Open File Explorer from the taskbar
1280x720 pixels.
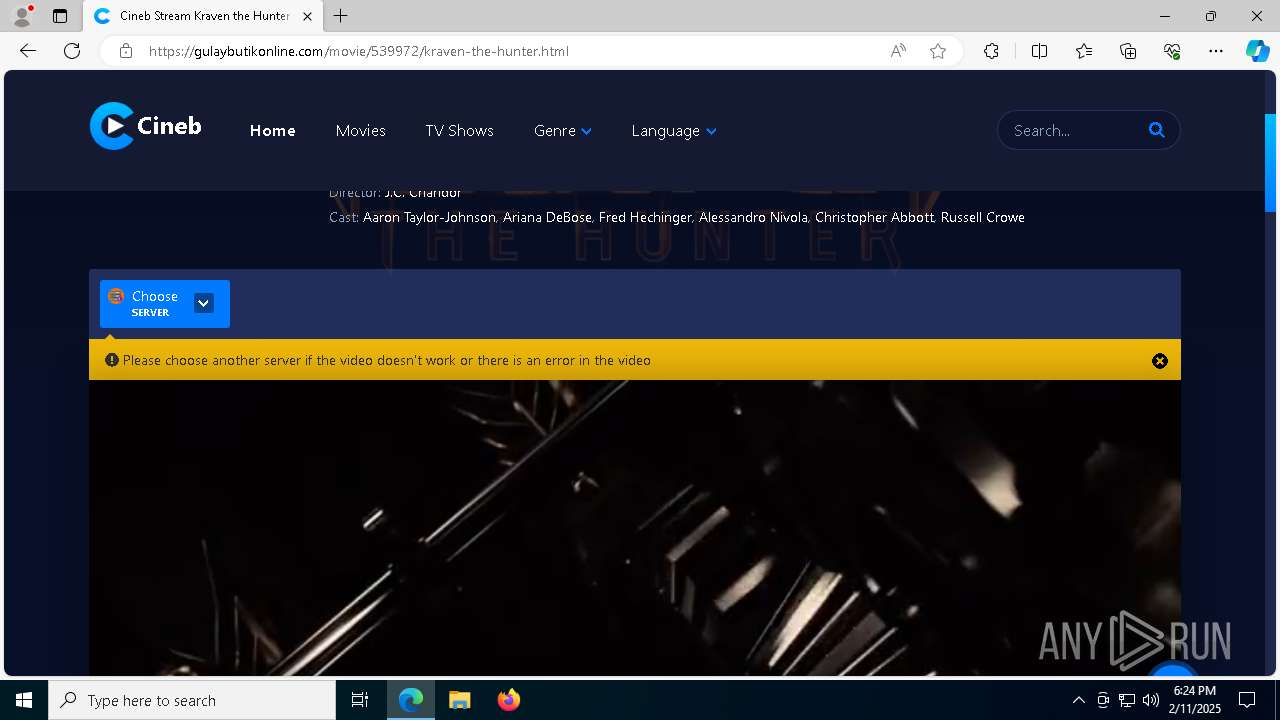click(x=459, y=700)
